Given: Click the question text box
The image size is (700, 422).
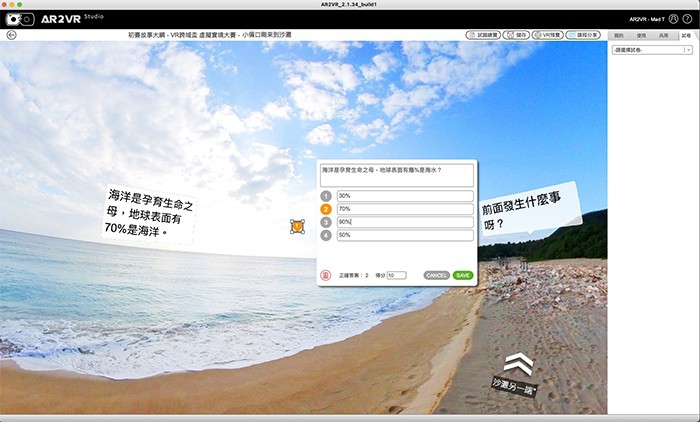Looking at the screenshot, I should (397, 175).
